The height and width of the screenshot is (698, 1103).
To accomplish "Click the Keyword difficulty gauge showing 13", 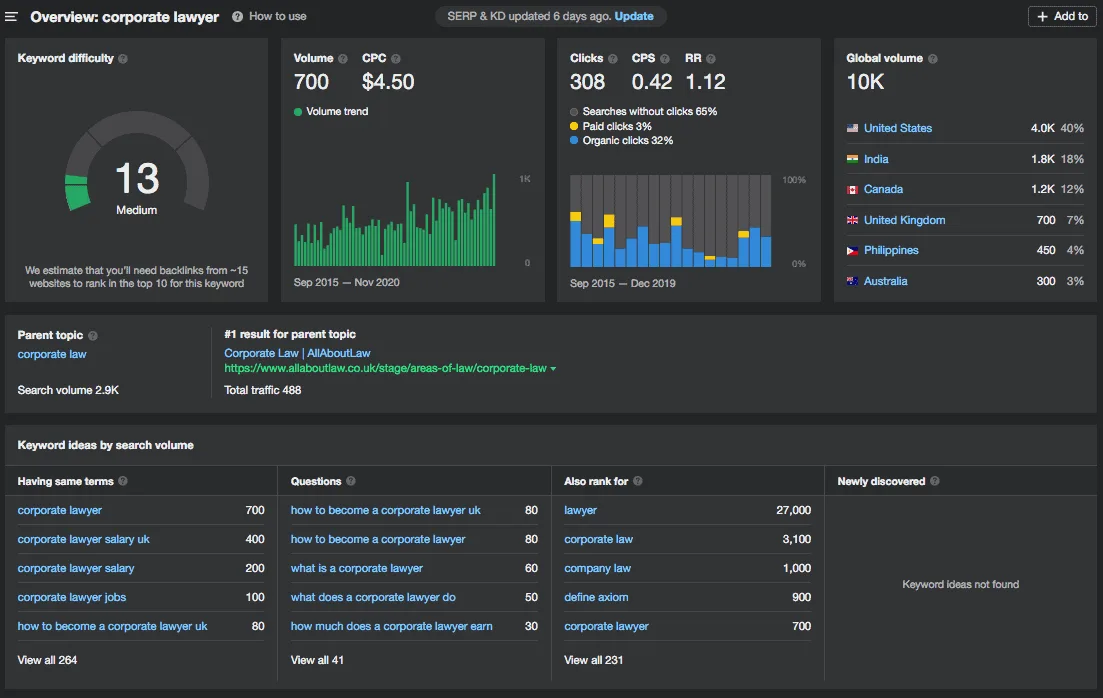I will (x=136, y=162).
